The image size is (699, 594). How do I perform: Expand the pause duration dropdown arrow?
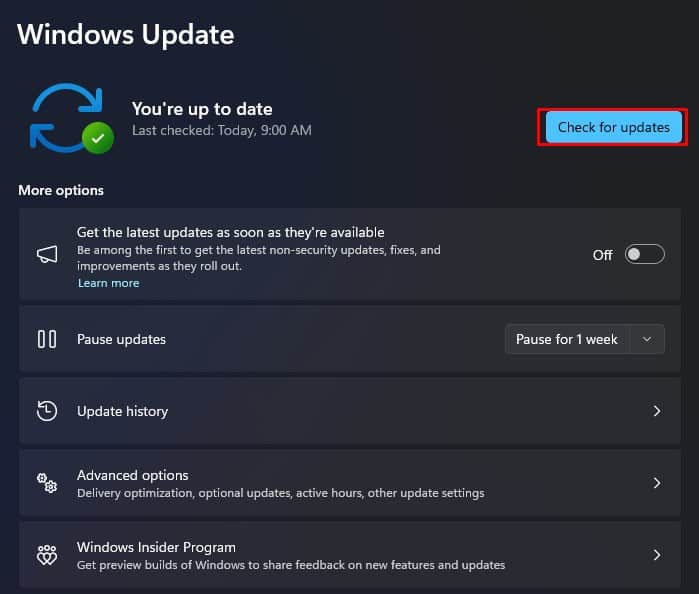647,339
